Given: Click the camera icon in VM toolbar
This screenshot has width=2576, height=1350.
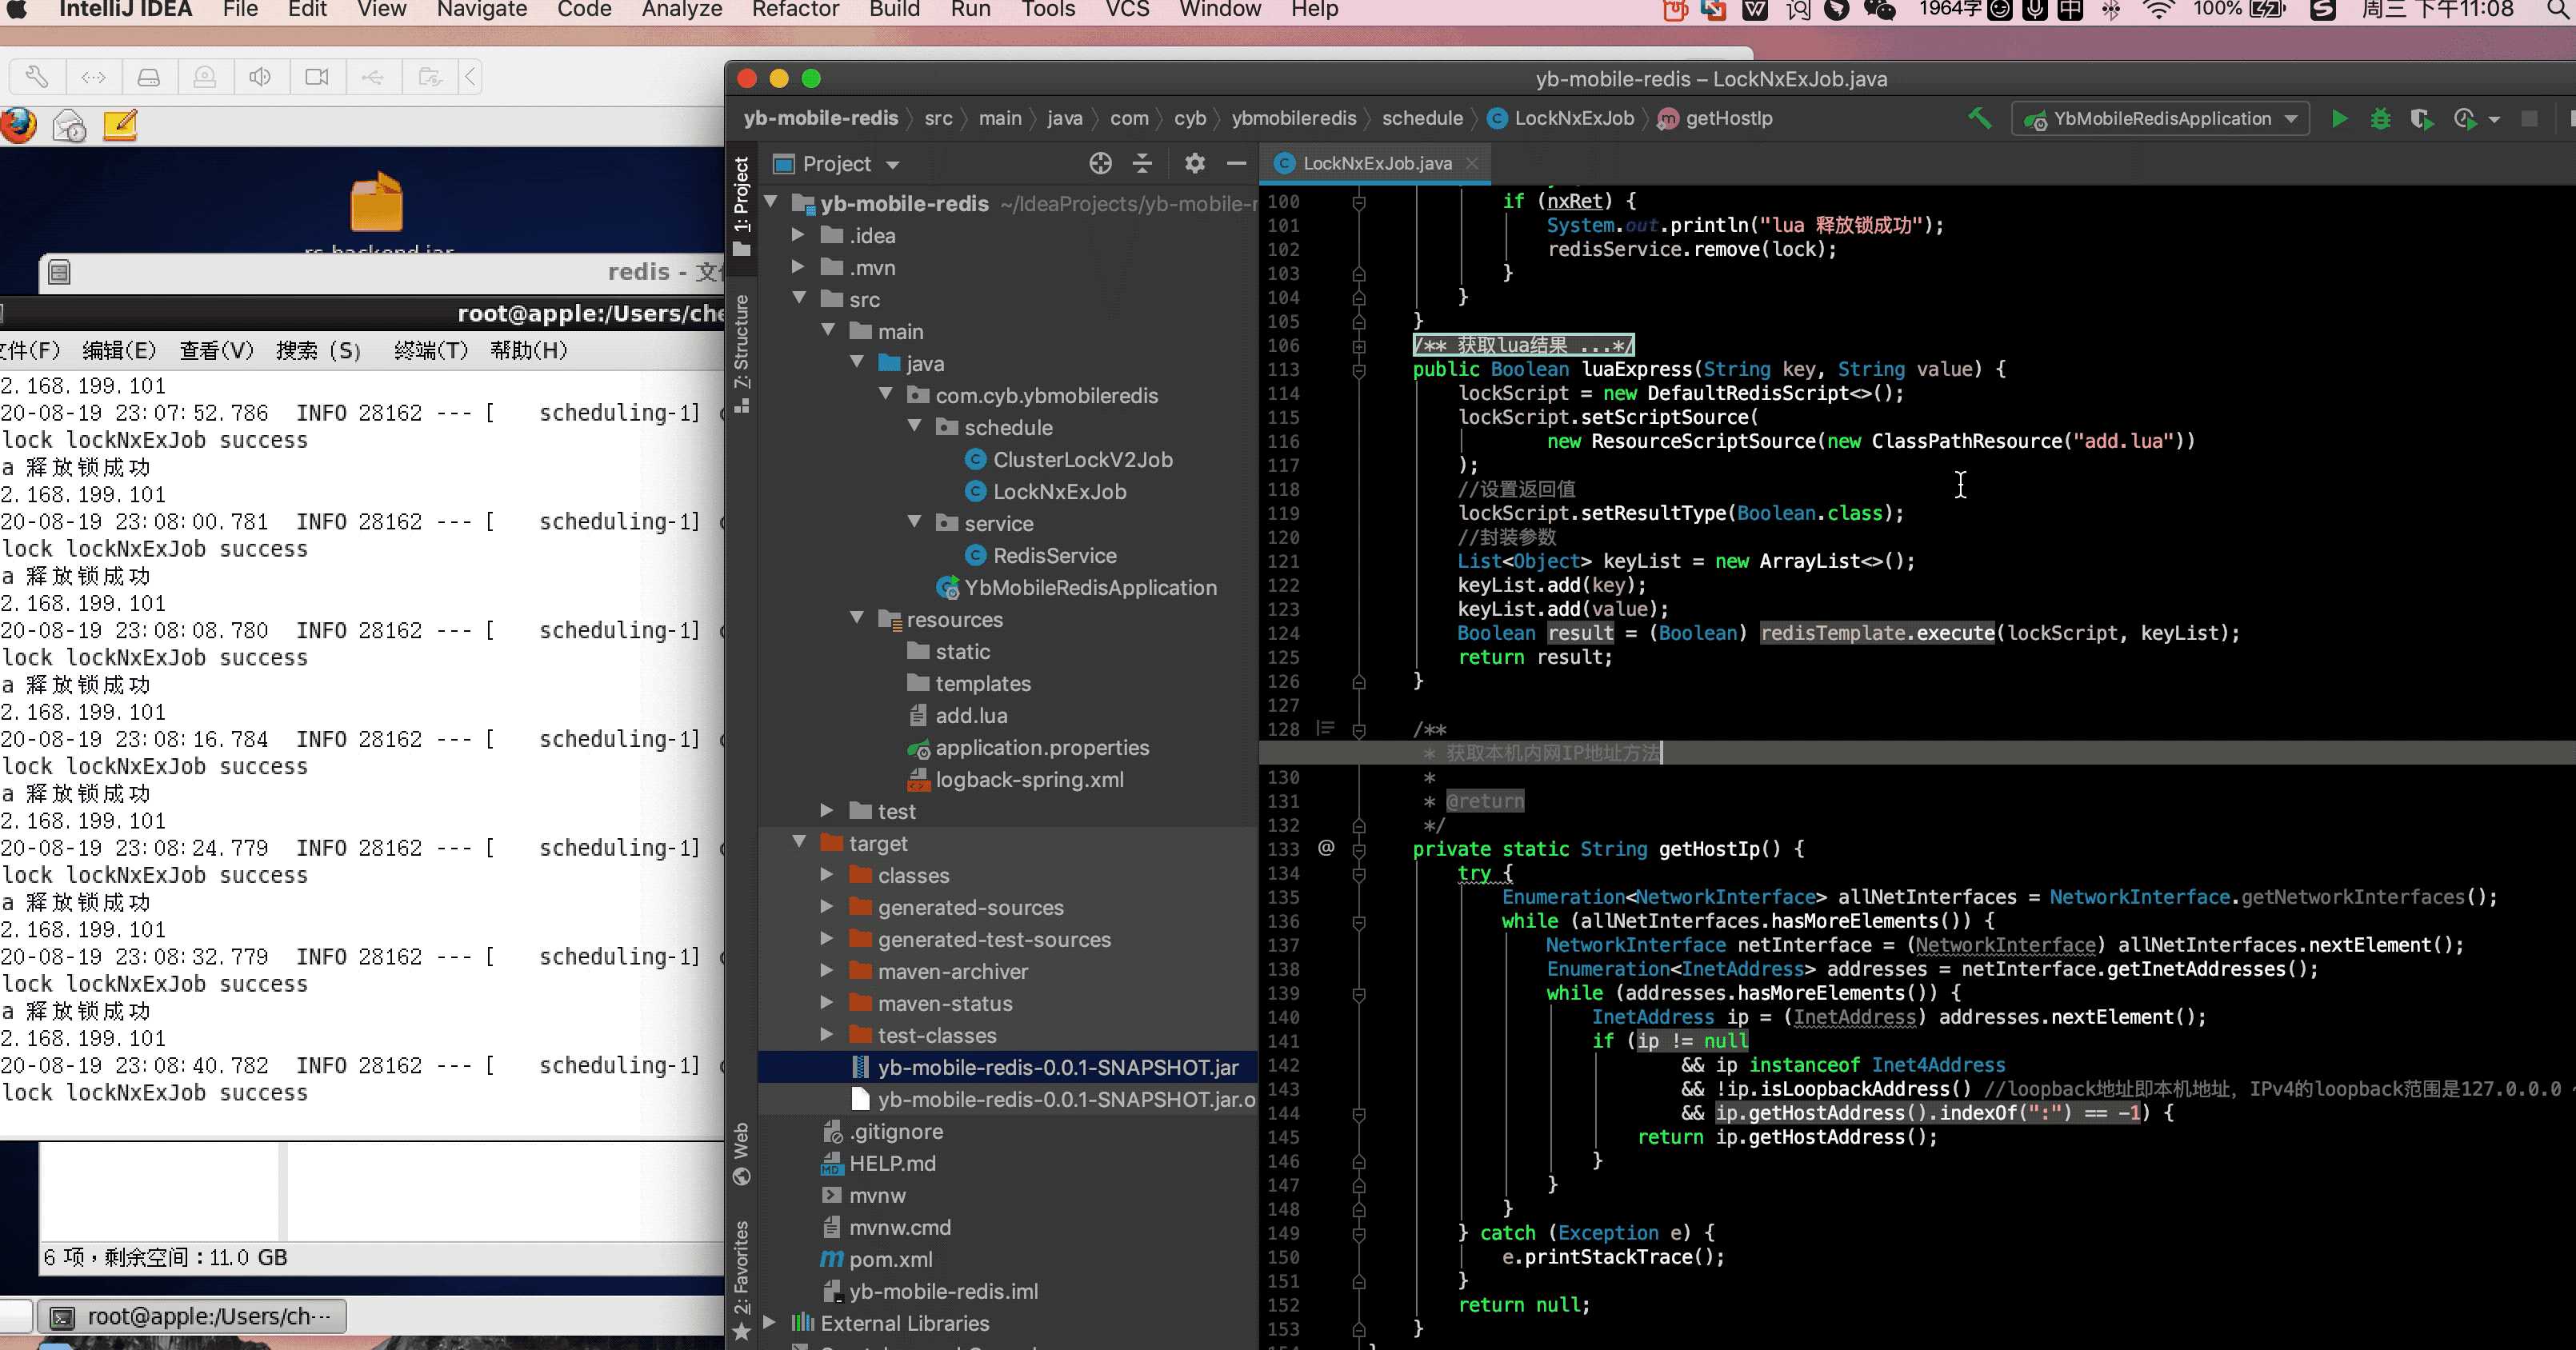Looking at the screenshot, I should click(x=317, y=76).
